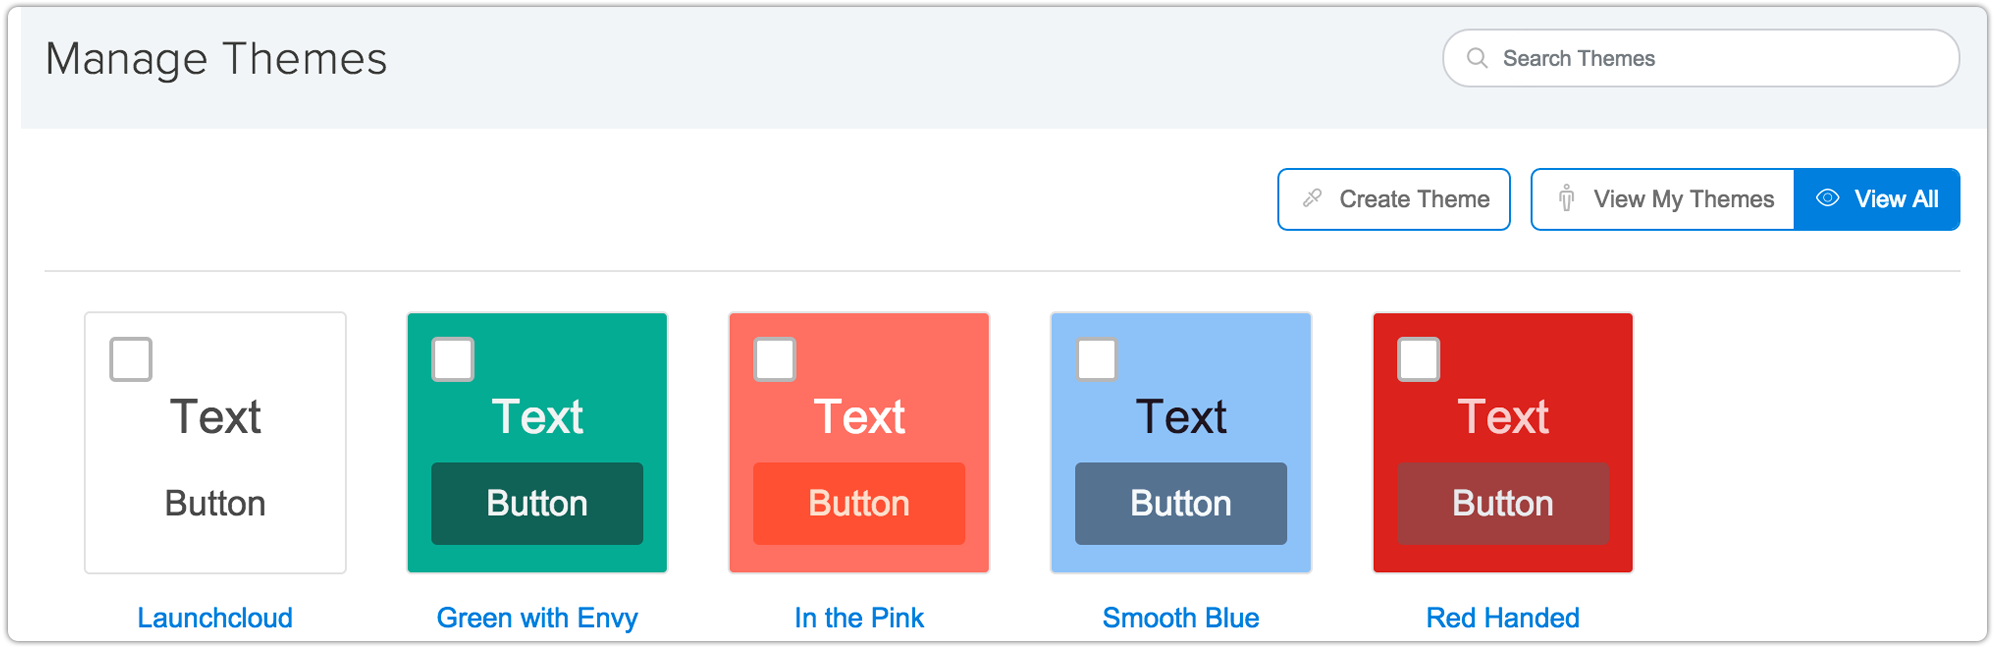This screenshot has width=2004, height=652.
Task: Click the person icon on View My Themes
Action: (1566, 199)
